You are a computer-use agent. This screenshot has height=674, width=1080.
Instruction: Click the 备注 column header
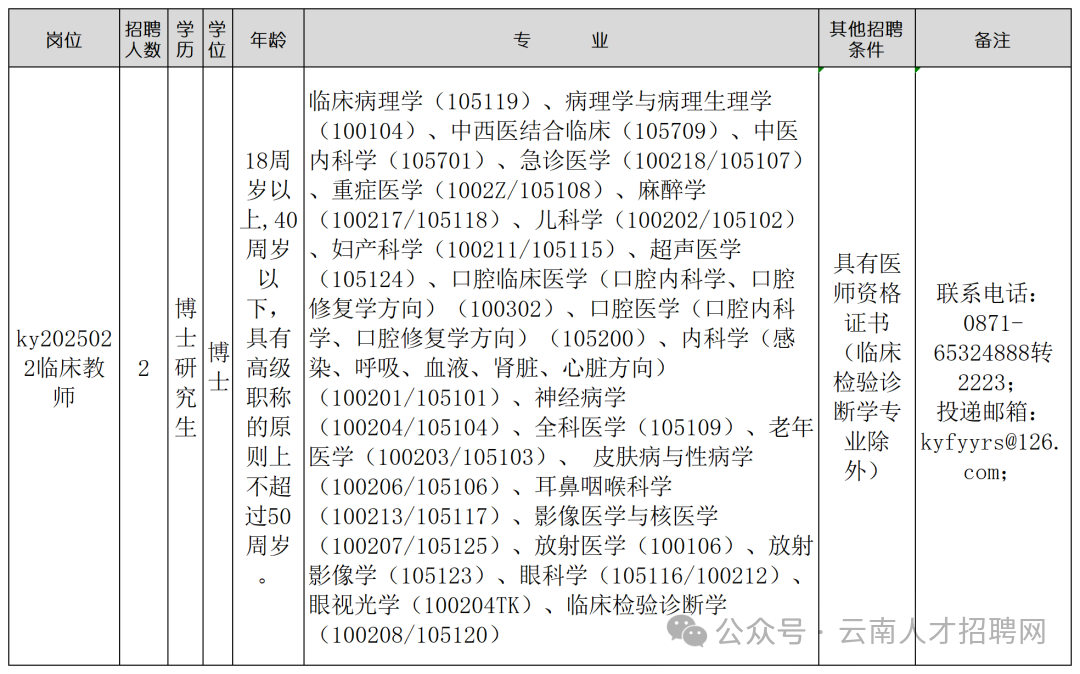[991, 38]
